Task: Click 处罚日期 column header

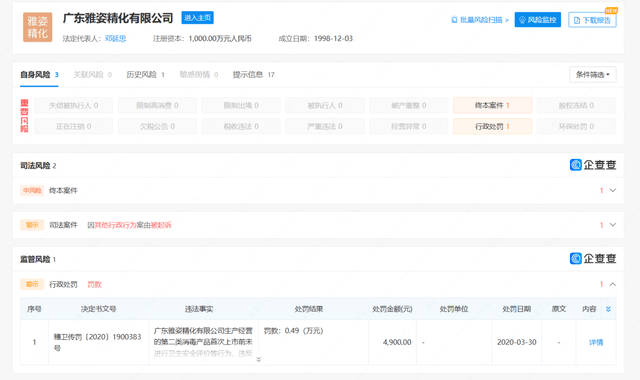Action: [x=516, y=309]
